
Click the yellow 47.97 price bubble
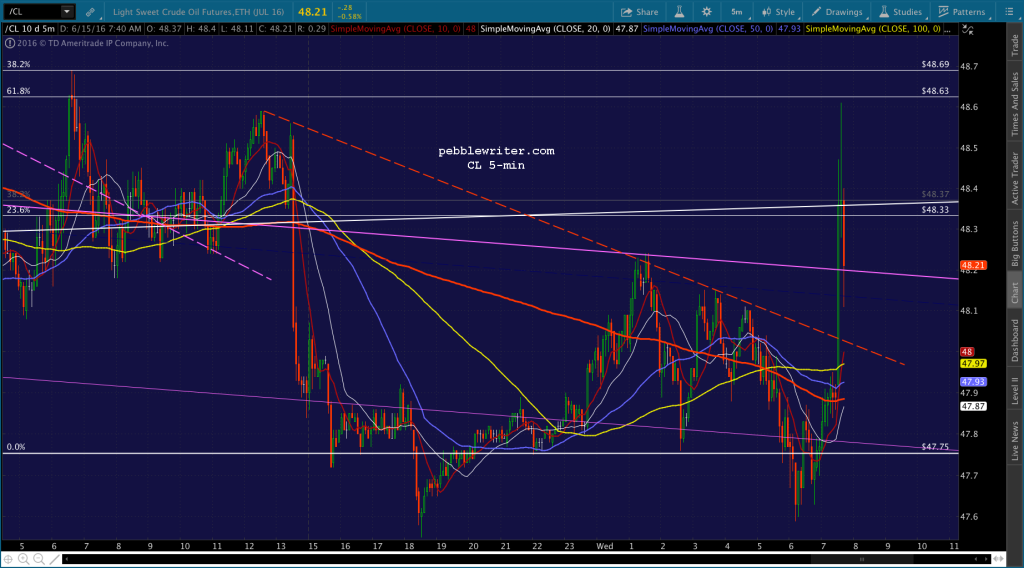click(973, 364)
